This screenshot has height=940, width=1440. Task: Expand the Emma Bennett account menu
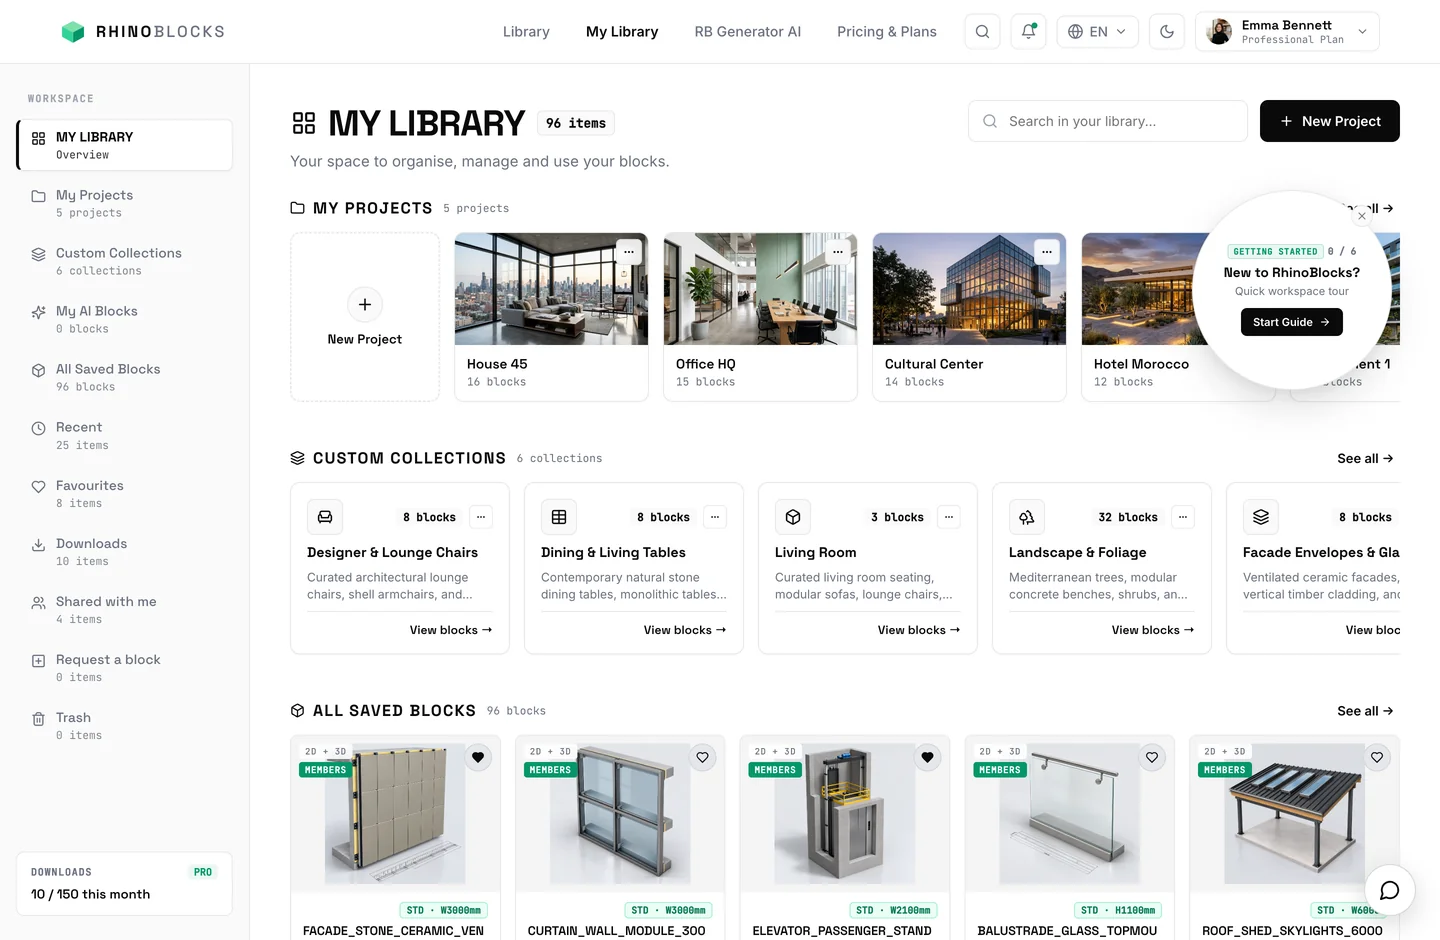click(x=1287, y=32)
